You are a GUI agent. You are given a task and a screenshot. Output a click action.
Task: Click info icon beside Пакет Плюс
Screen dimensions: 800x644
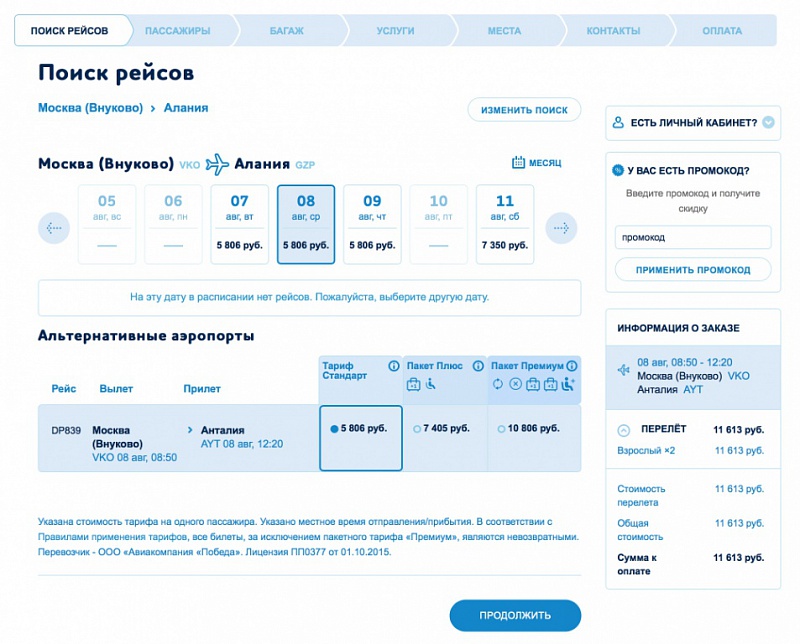coord(478,366)
